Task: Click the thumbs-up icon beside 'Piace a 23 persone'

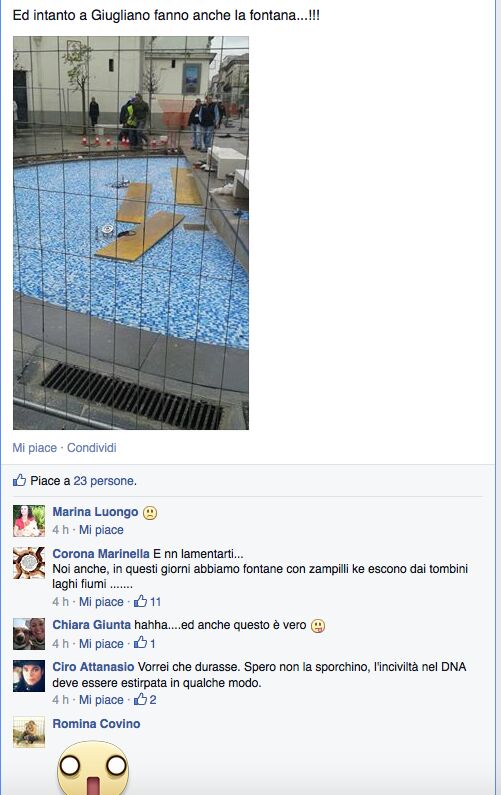Action: coord(19,480)
